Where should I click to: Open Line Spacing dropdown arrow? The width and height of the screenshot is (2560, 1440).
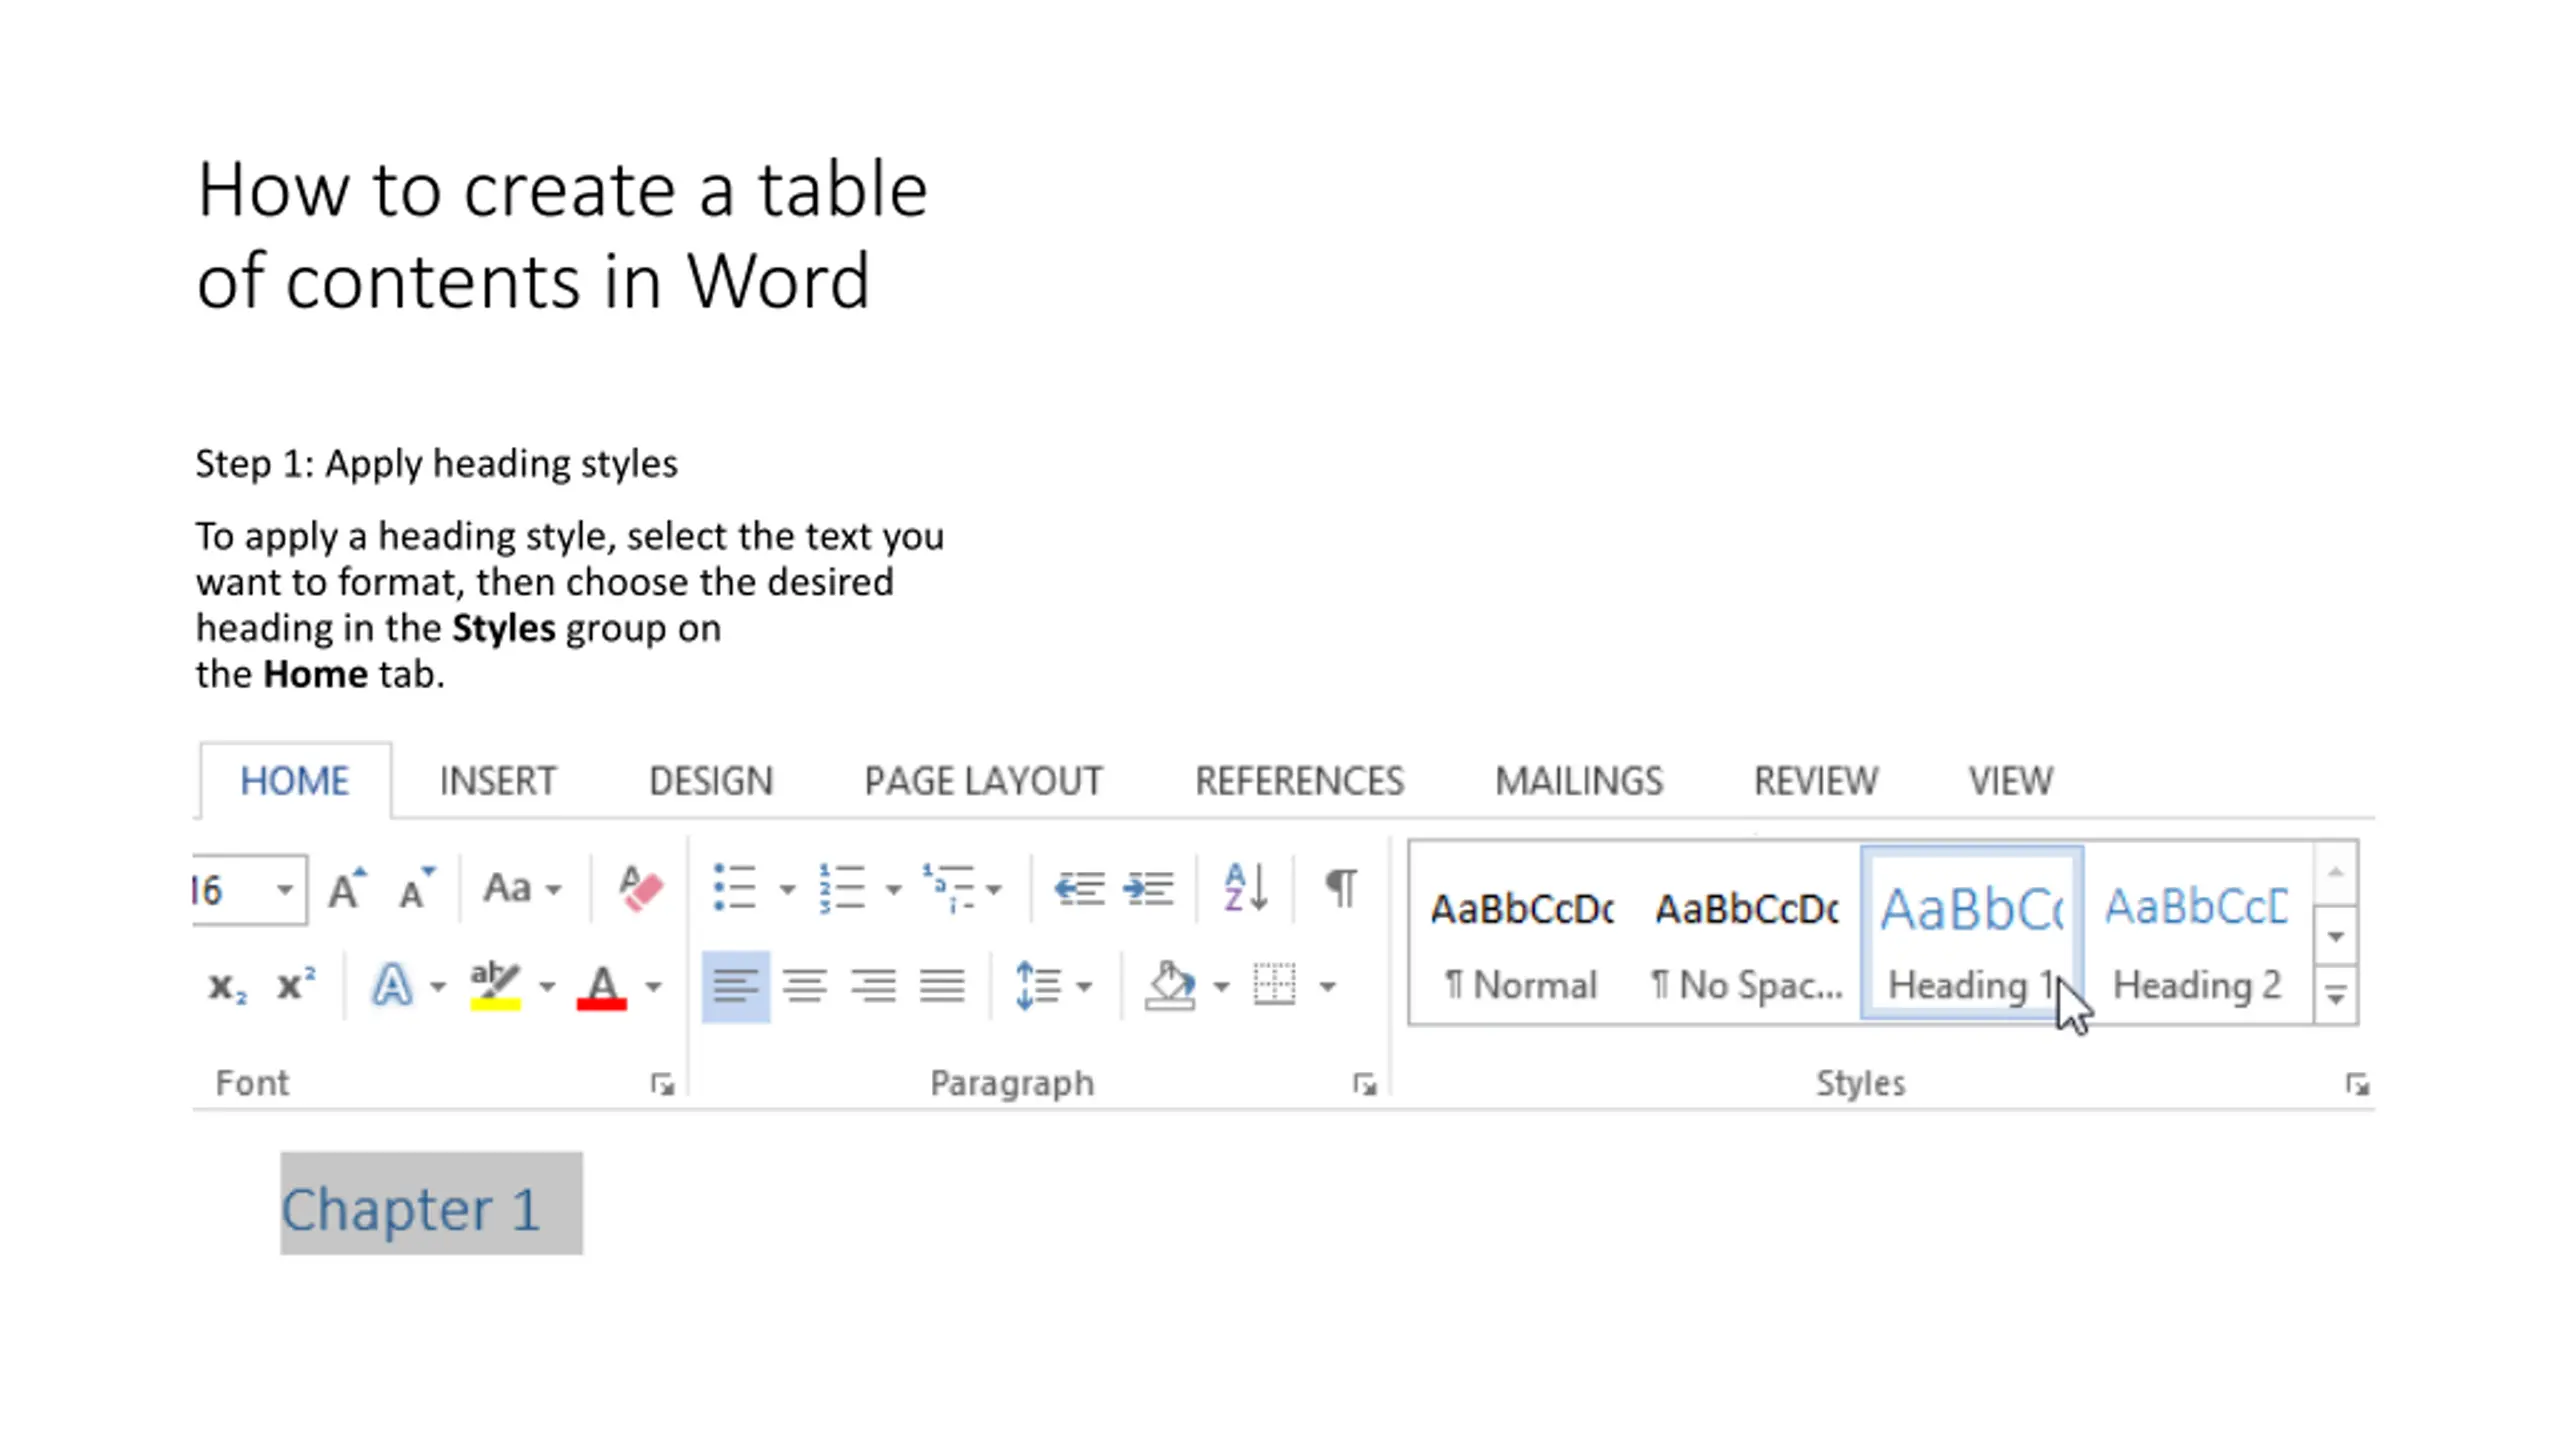tap(1084, 987)
